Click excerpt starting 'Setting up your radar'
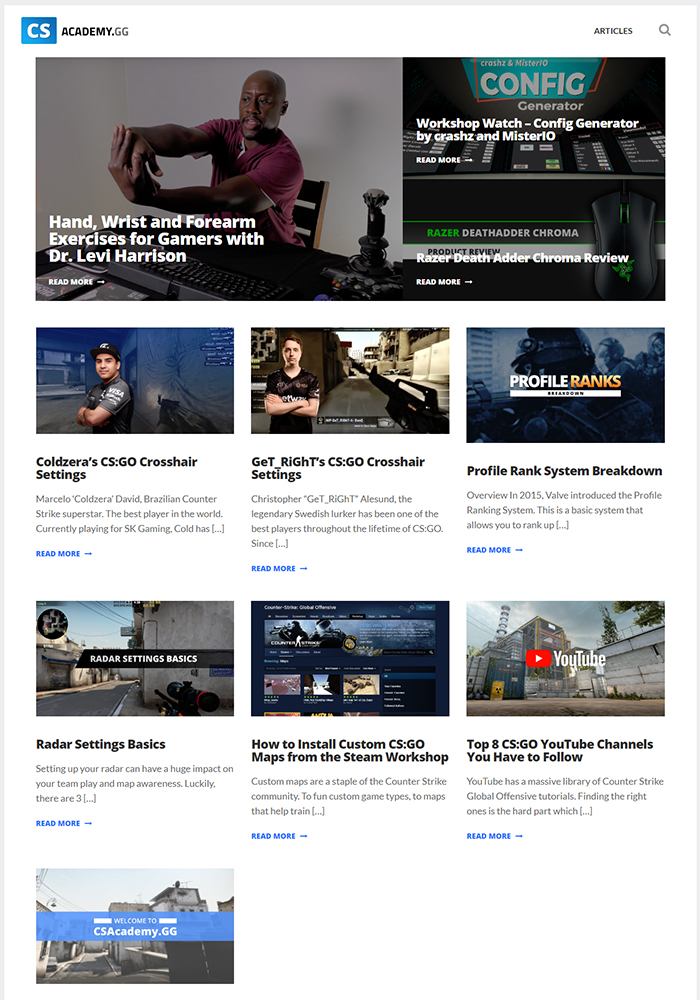The width and height of the screenshot is (700, 1000). [x=135, y=783]
